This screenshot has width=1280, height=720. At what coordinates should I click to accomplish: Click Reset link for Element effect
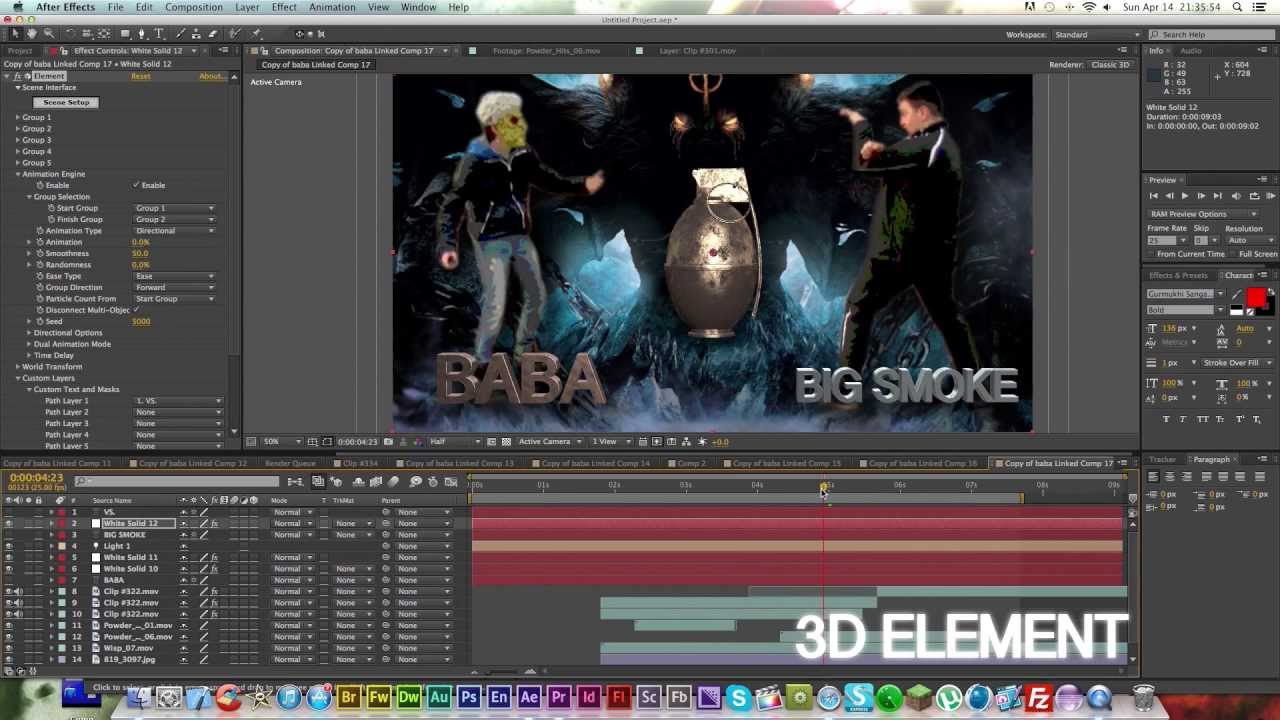tap(141, 76)
